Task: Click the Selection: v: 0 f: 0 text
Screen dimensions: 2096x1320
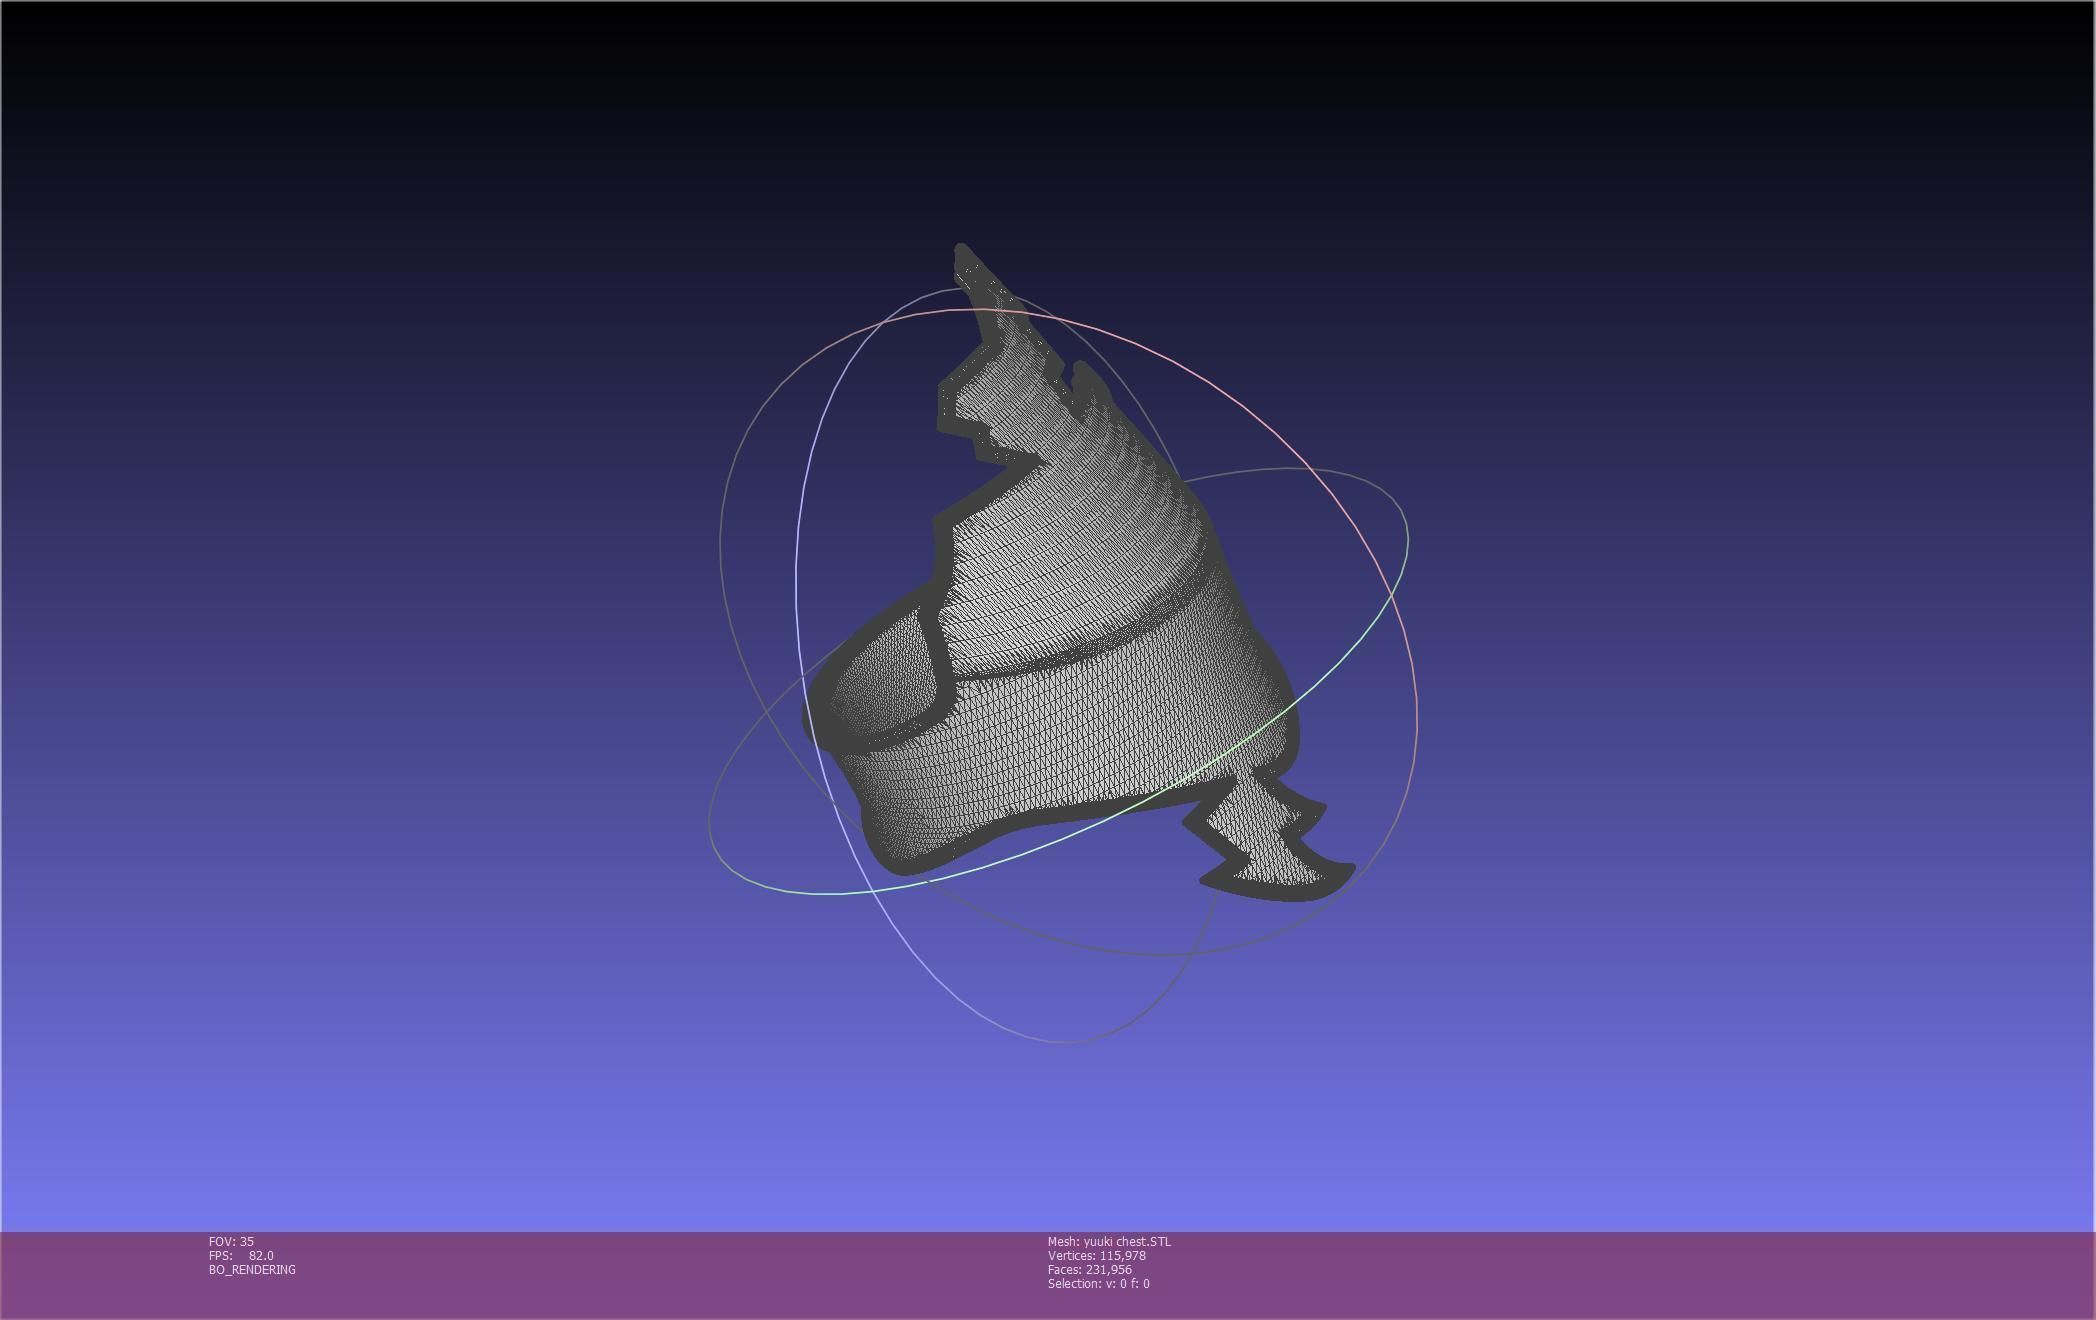Action: [x=1098, y=1283]
